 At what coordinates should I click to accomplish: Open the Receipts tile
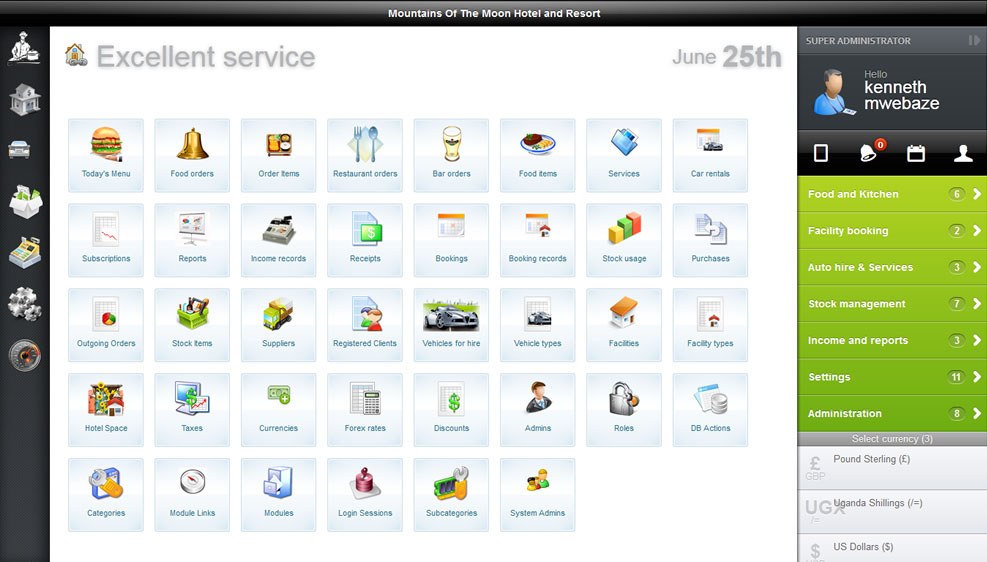(365, 240)
